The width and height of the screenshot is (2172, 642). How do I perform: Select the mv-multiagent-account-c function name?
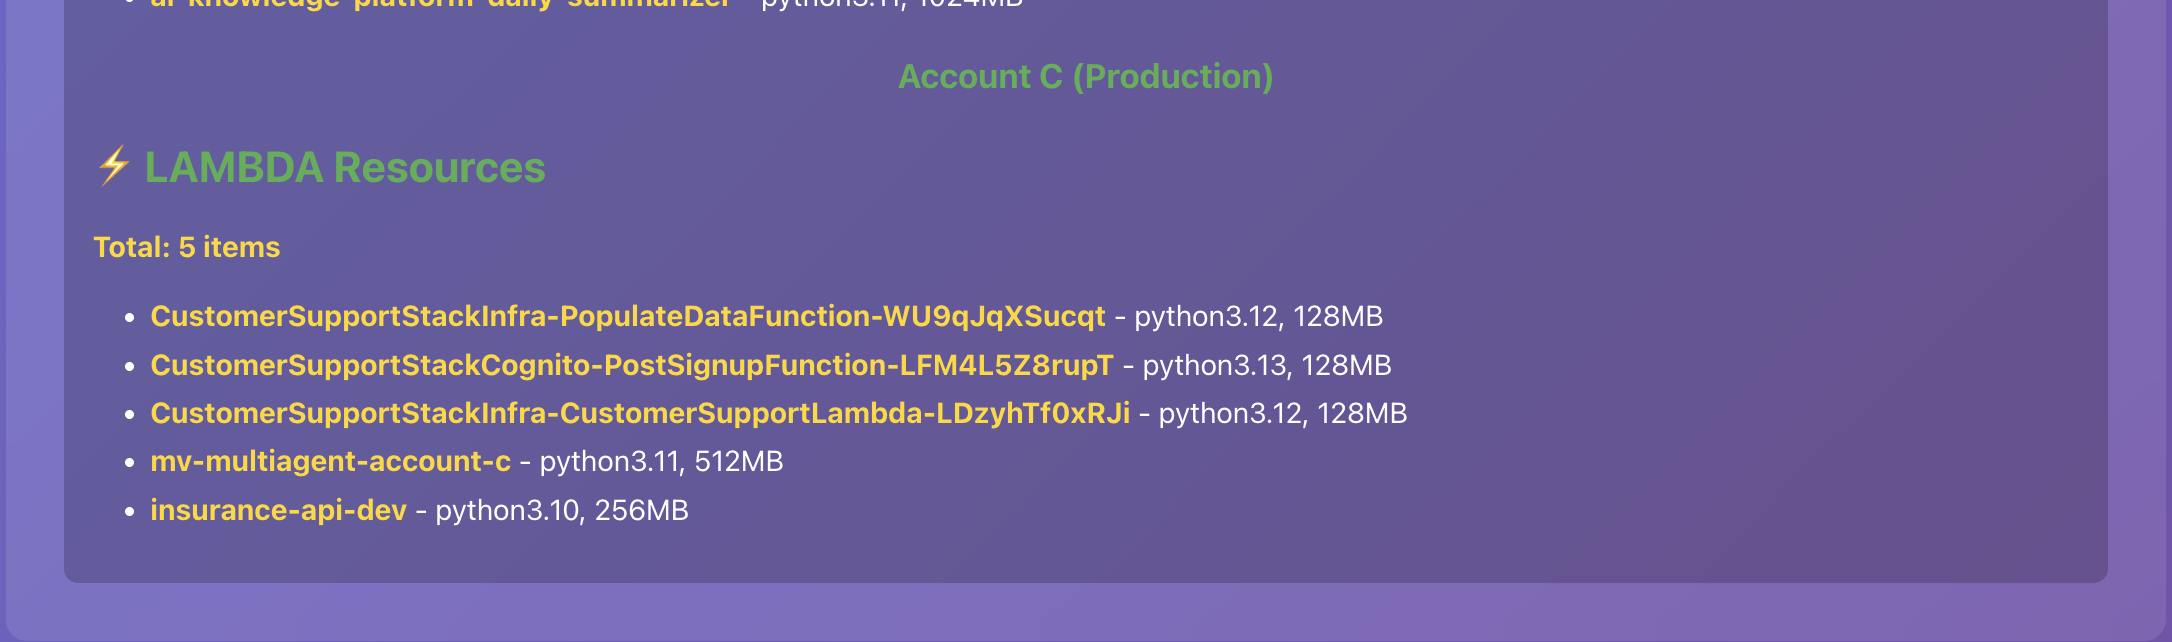(x=330, y=461)
